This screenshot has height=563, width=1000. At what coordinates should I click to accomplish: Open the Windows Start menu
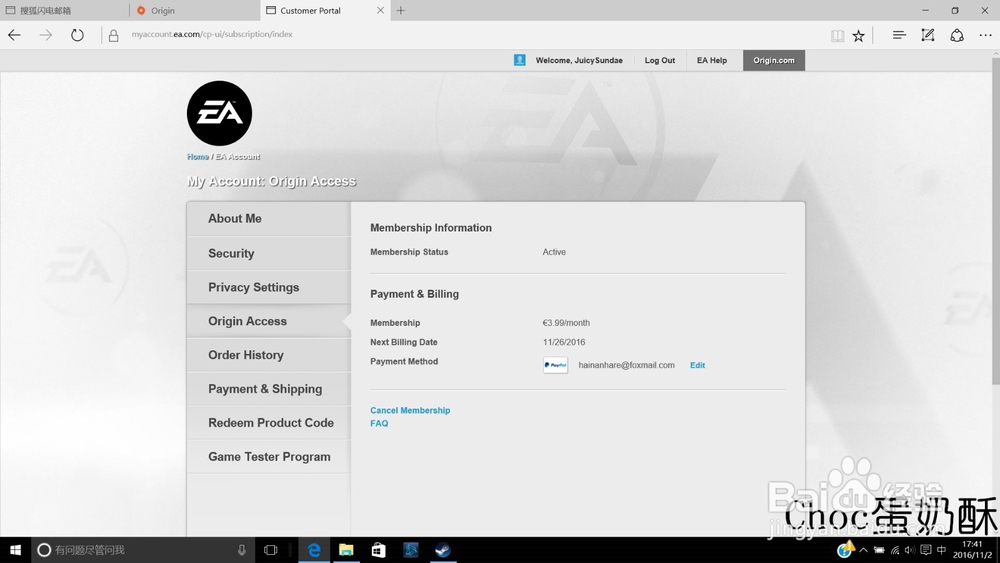[x=15, y=550]
